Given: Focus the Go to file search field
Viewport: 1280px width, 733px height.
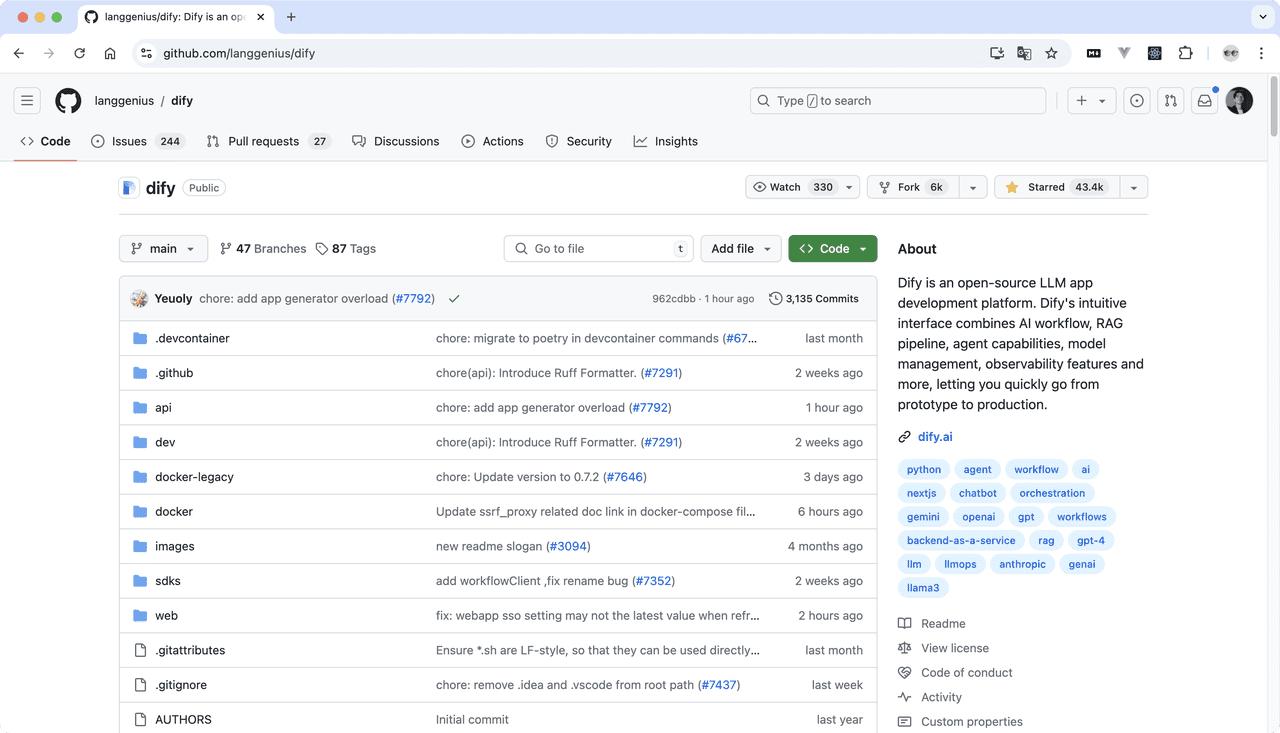Looking at the screenshot, I should point(599,249).
